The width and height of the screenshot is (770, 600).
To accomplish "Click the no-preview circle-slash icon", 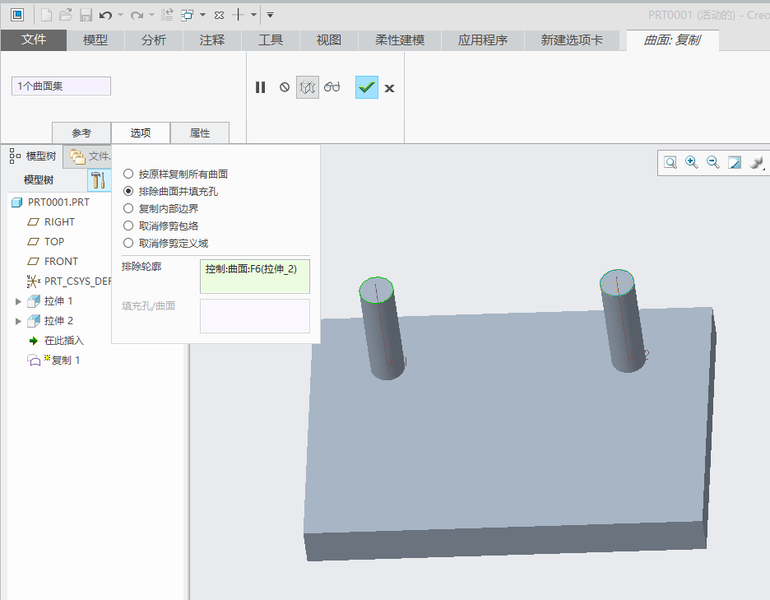I will tap(284, 87).
